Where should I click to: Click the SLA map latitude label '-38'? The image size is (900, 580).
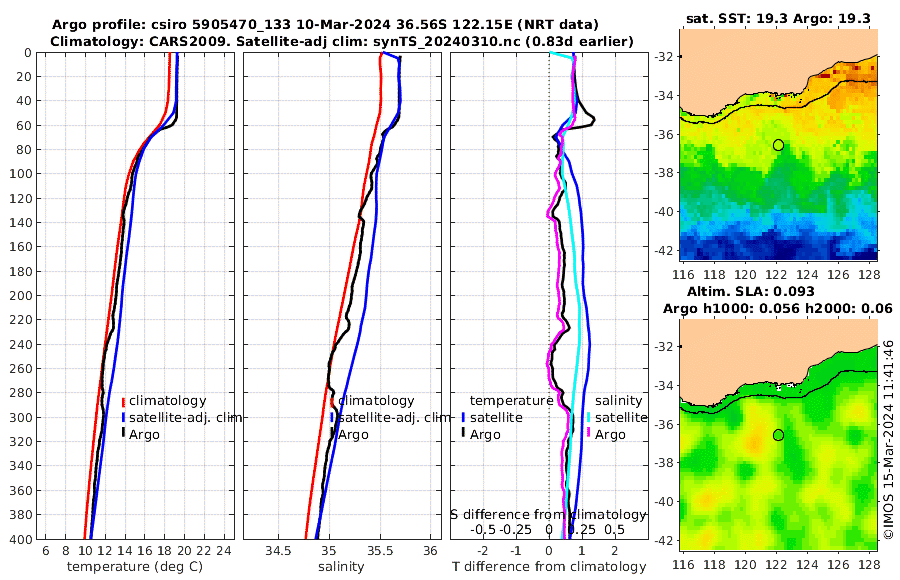[666, 463]
